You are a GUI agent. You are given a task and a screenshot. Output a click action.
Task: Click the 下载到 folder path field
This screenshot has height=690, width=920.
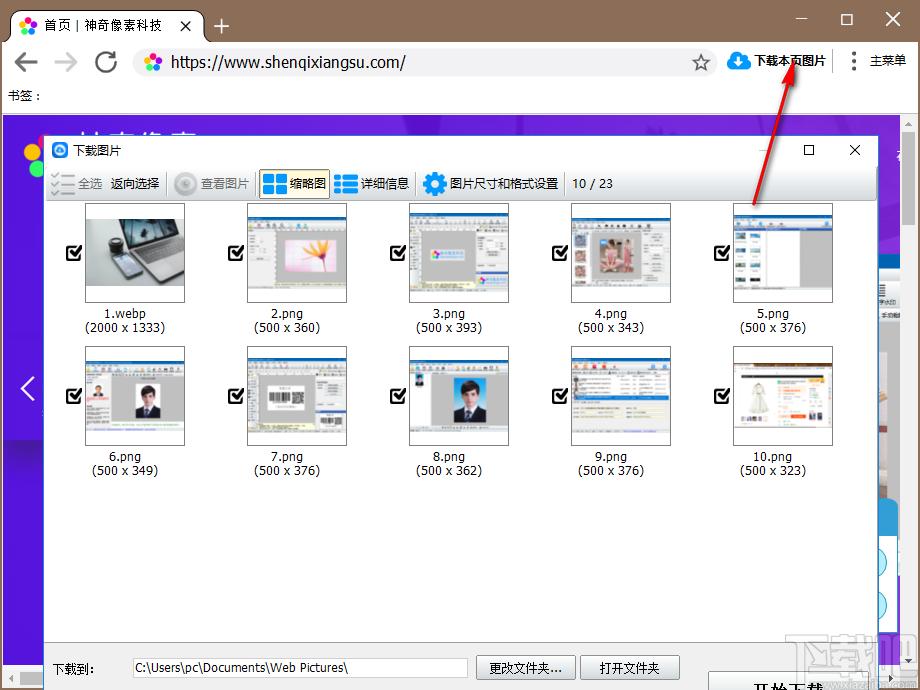[300, 668]
